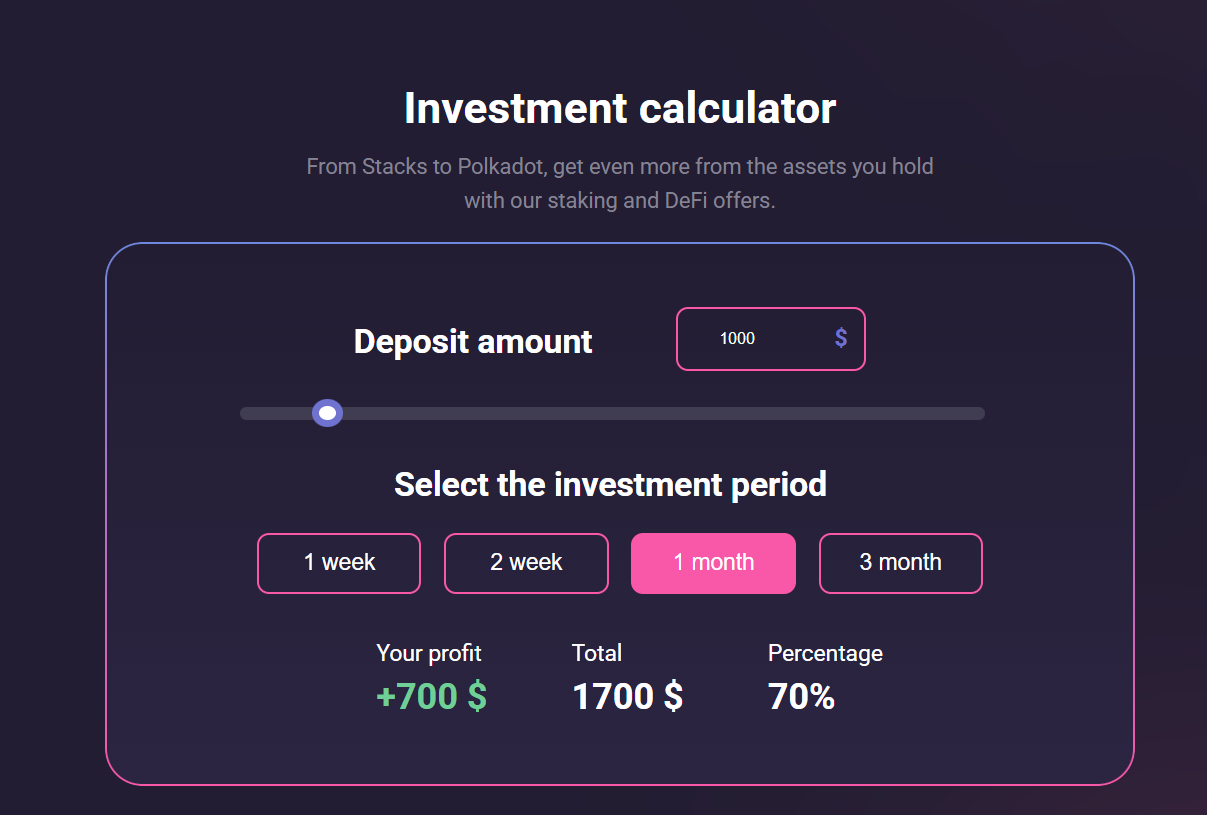This screenshot has height=815, width=1207.
Task: Click the Deposit amount label
Action: click(x=473, y=342)
